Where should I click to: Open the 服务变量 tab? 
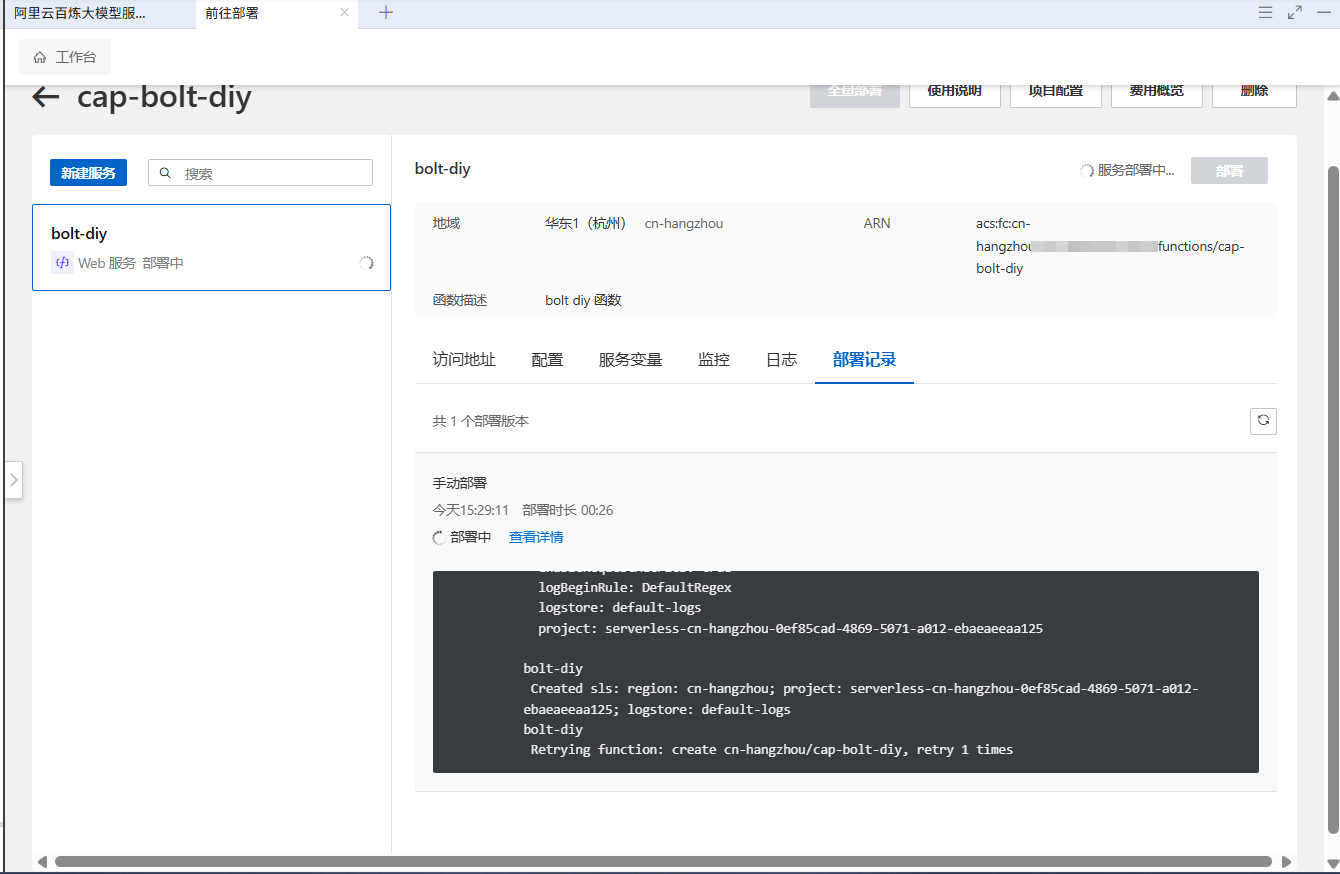[x=631, y=360]
